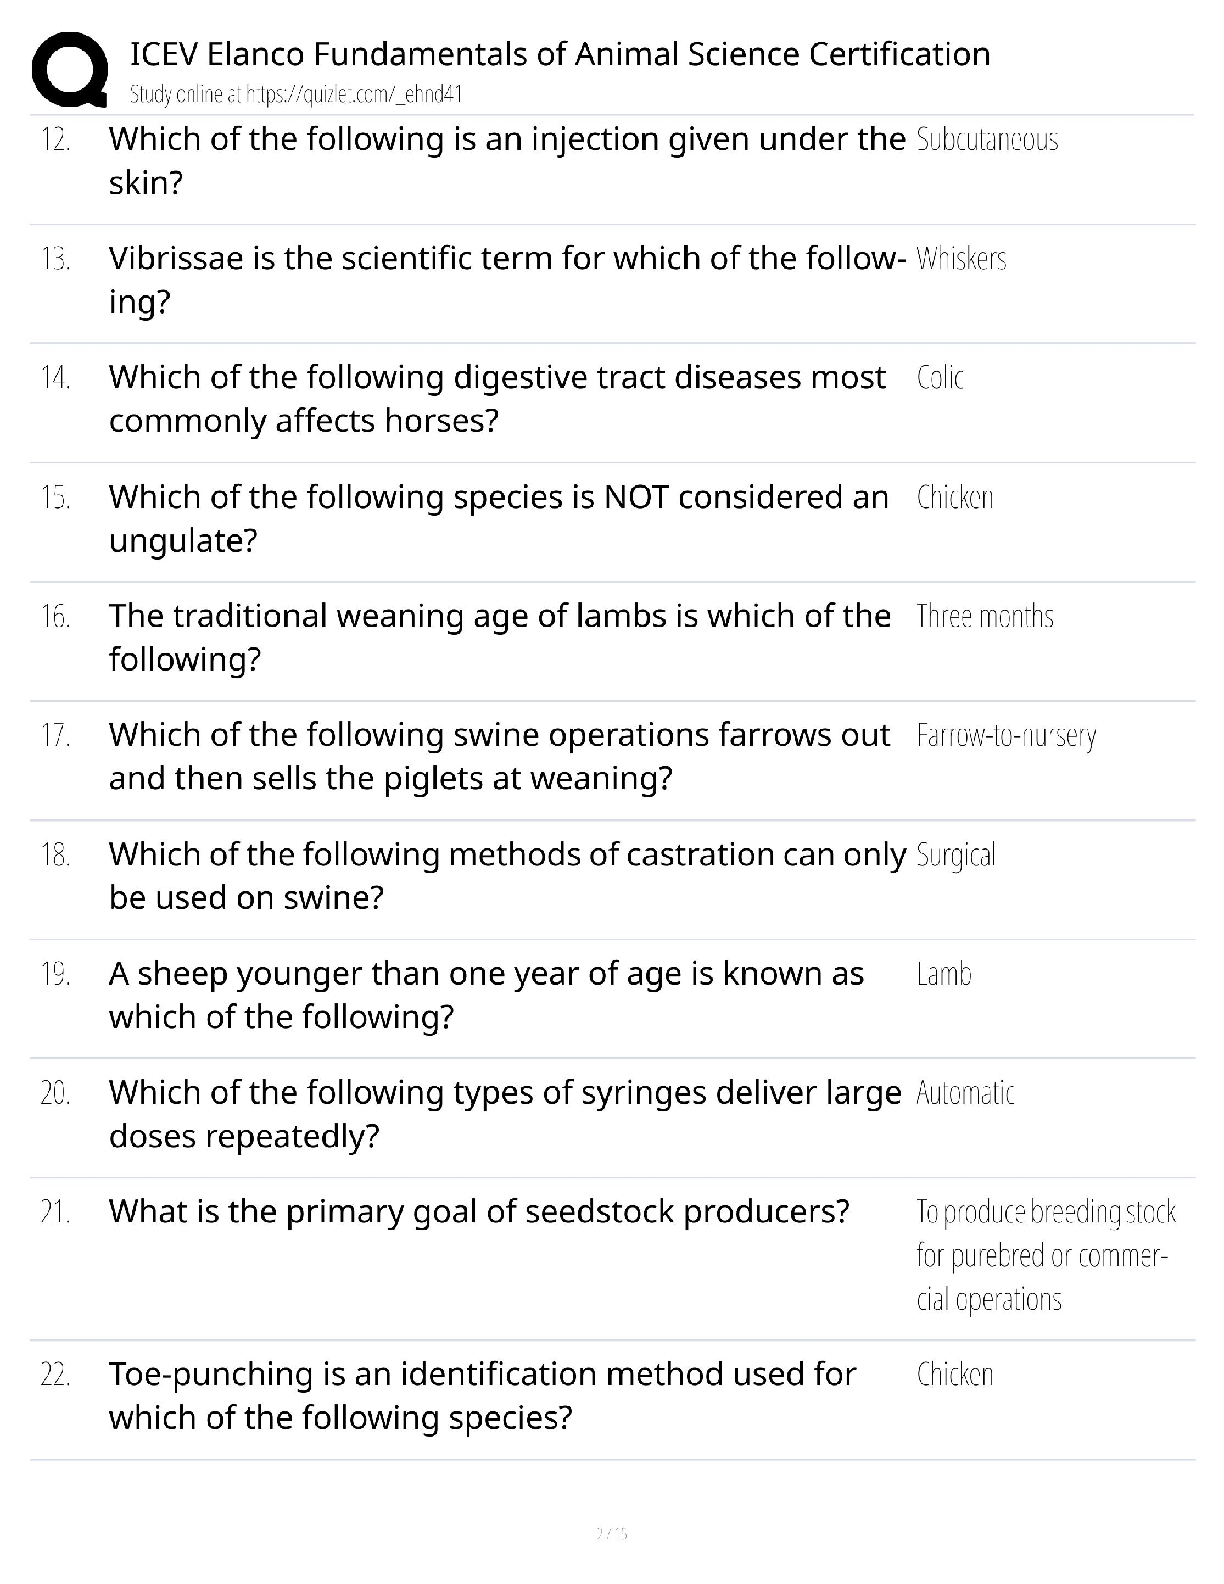Click the answer 'Farrow-to-nursery'
The width and height of the screenshot is (1224, 1584).
pos(1006,737)
